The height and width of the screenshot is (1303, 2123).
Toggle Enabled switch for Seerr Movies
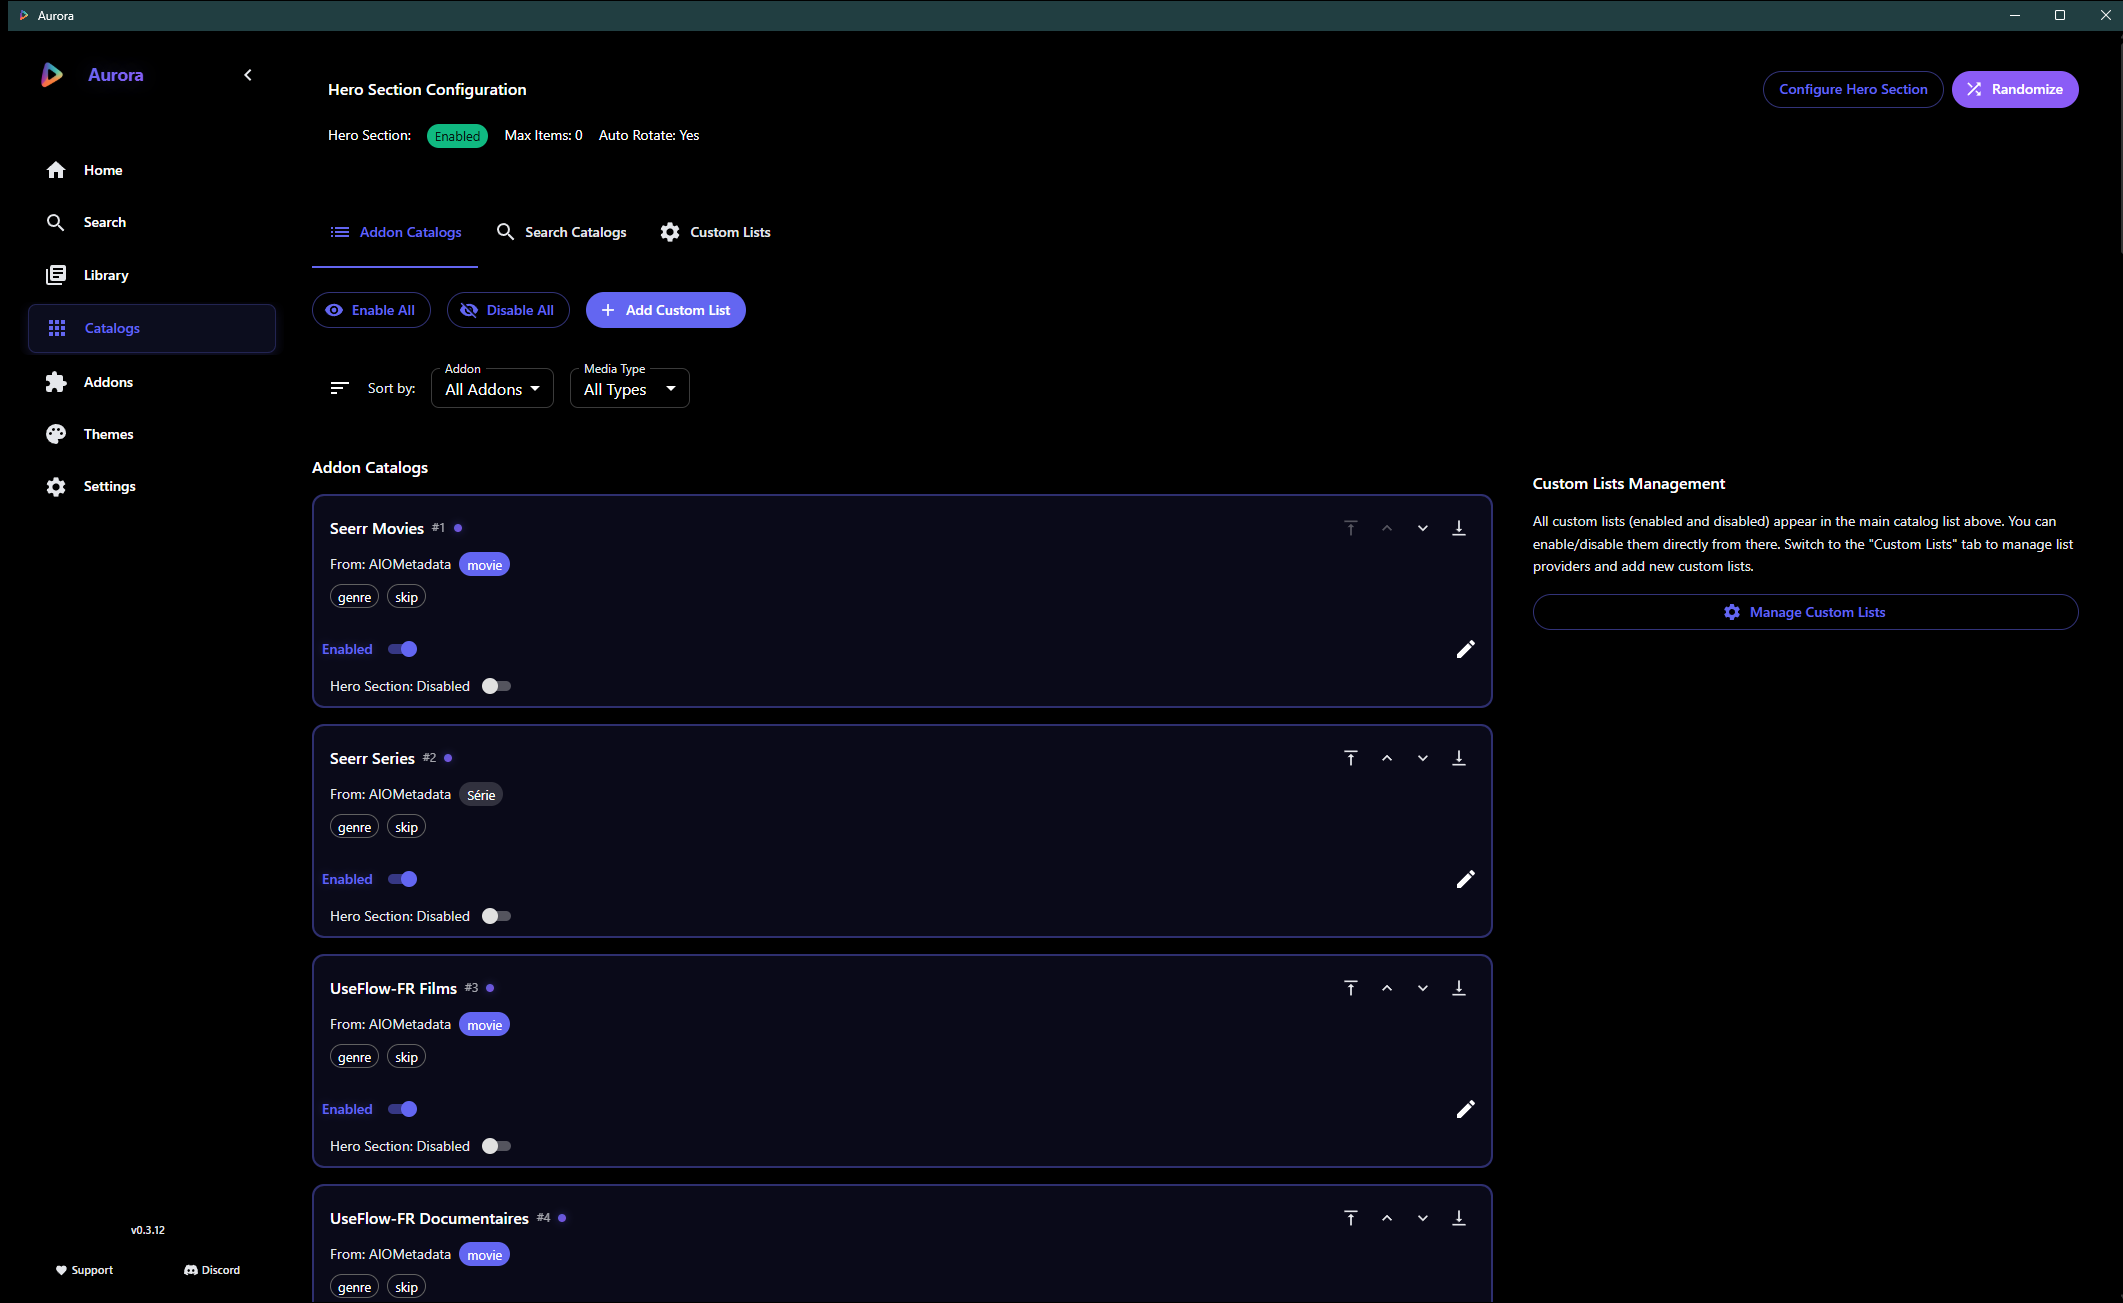coord(403,649)
